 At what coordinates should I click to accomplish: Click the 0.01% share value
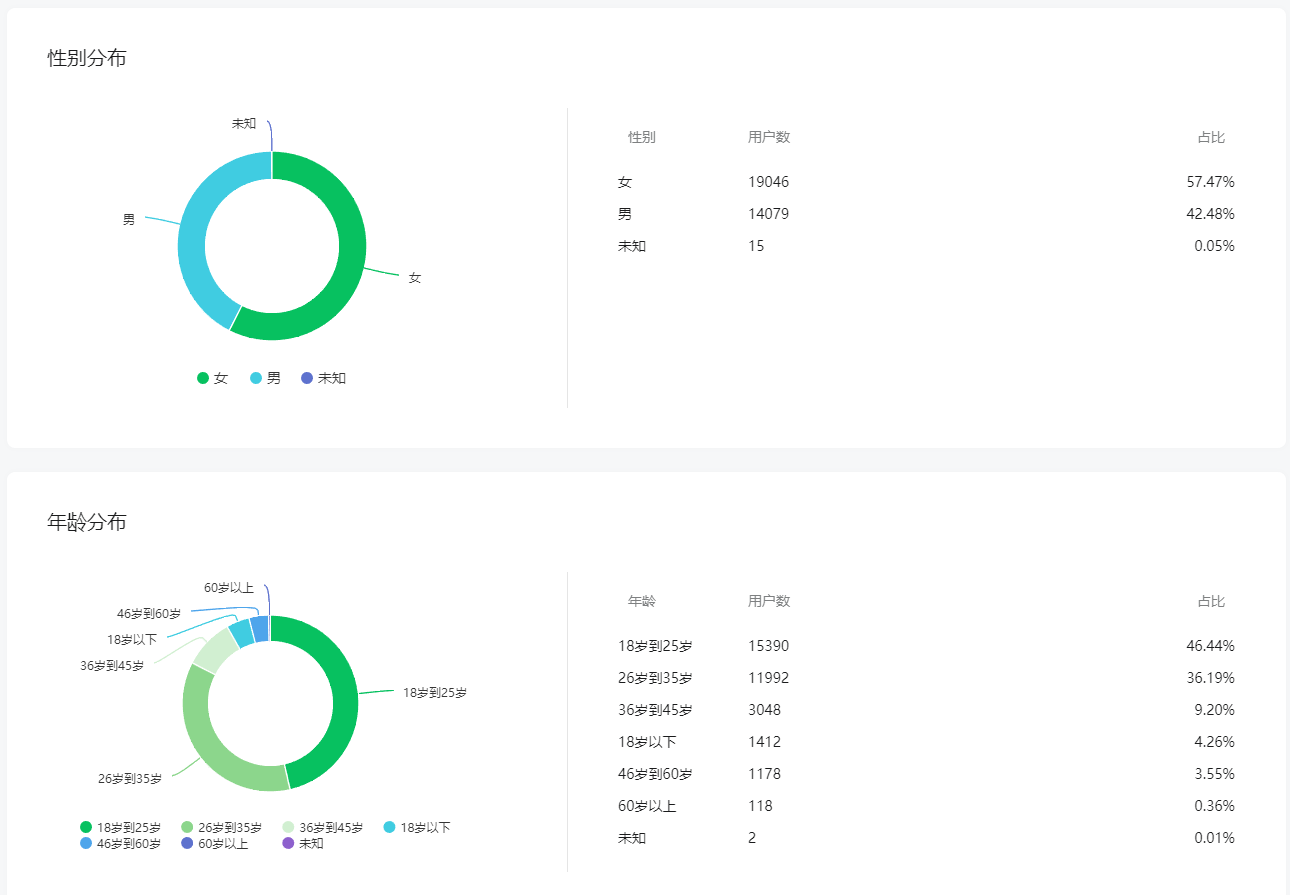[1214, 838]
